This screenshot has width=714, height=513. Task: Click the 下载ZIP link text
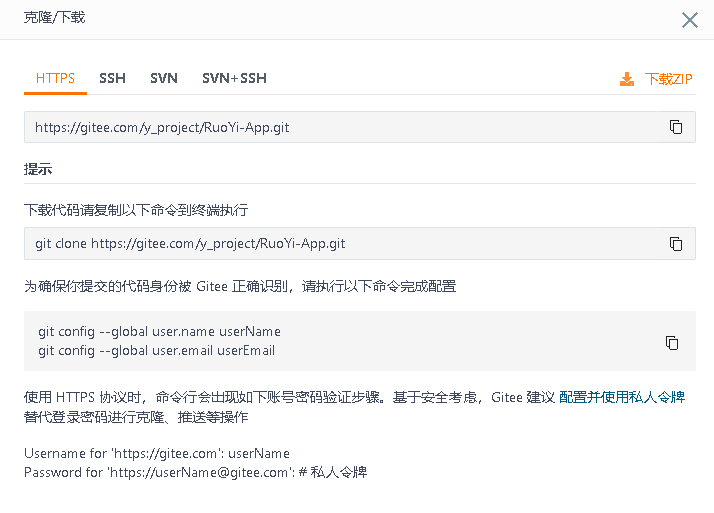pyautogui.click(x=668, y=79)
